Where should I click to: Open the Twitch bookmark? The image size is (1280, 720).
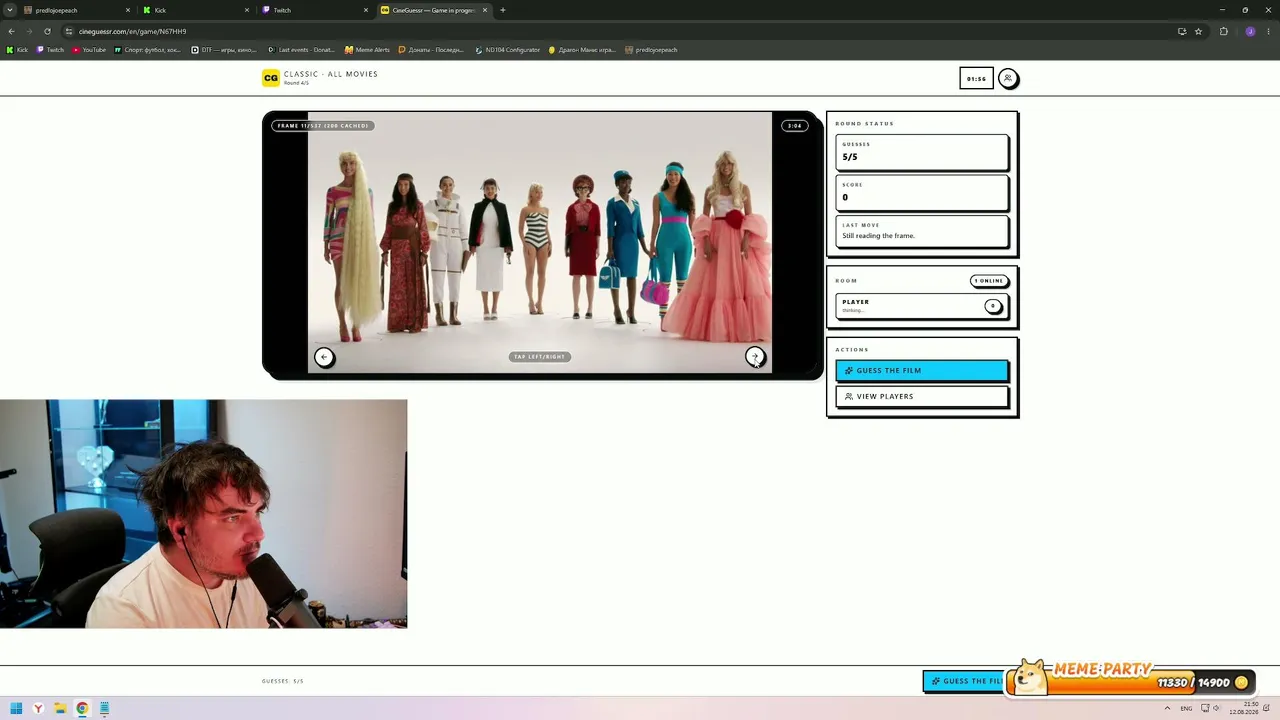tap(51, 50)
